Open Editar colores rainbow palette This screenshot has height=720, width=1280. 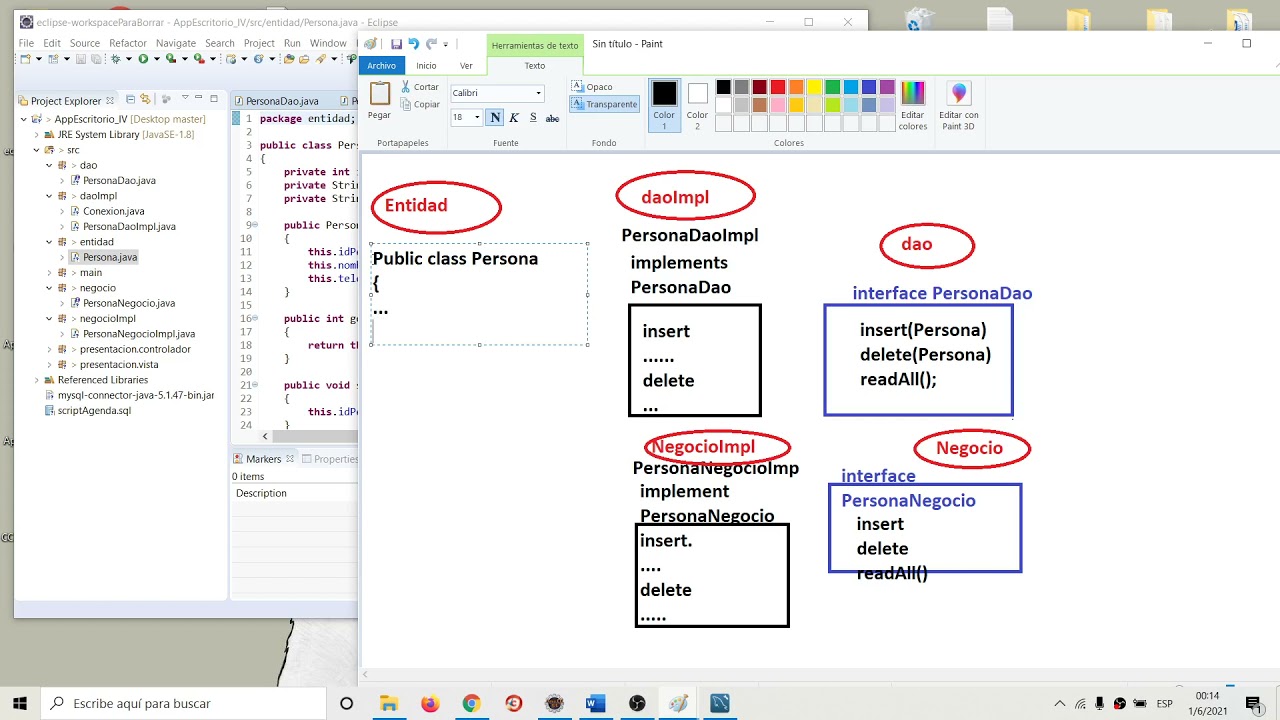[913, 93]
